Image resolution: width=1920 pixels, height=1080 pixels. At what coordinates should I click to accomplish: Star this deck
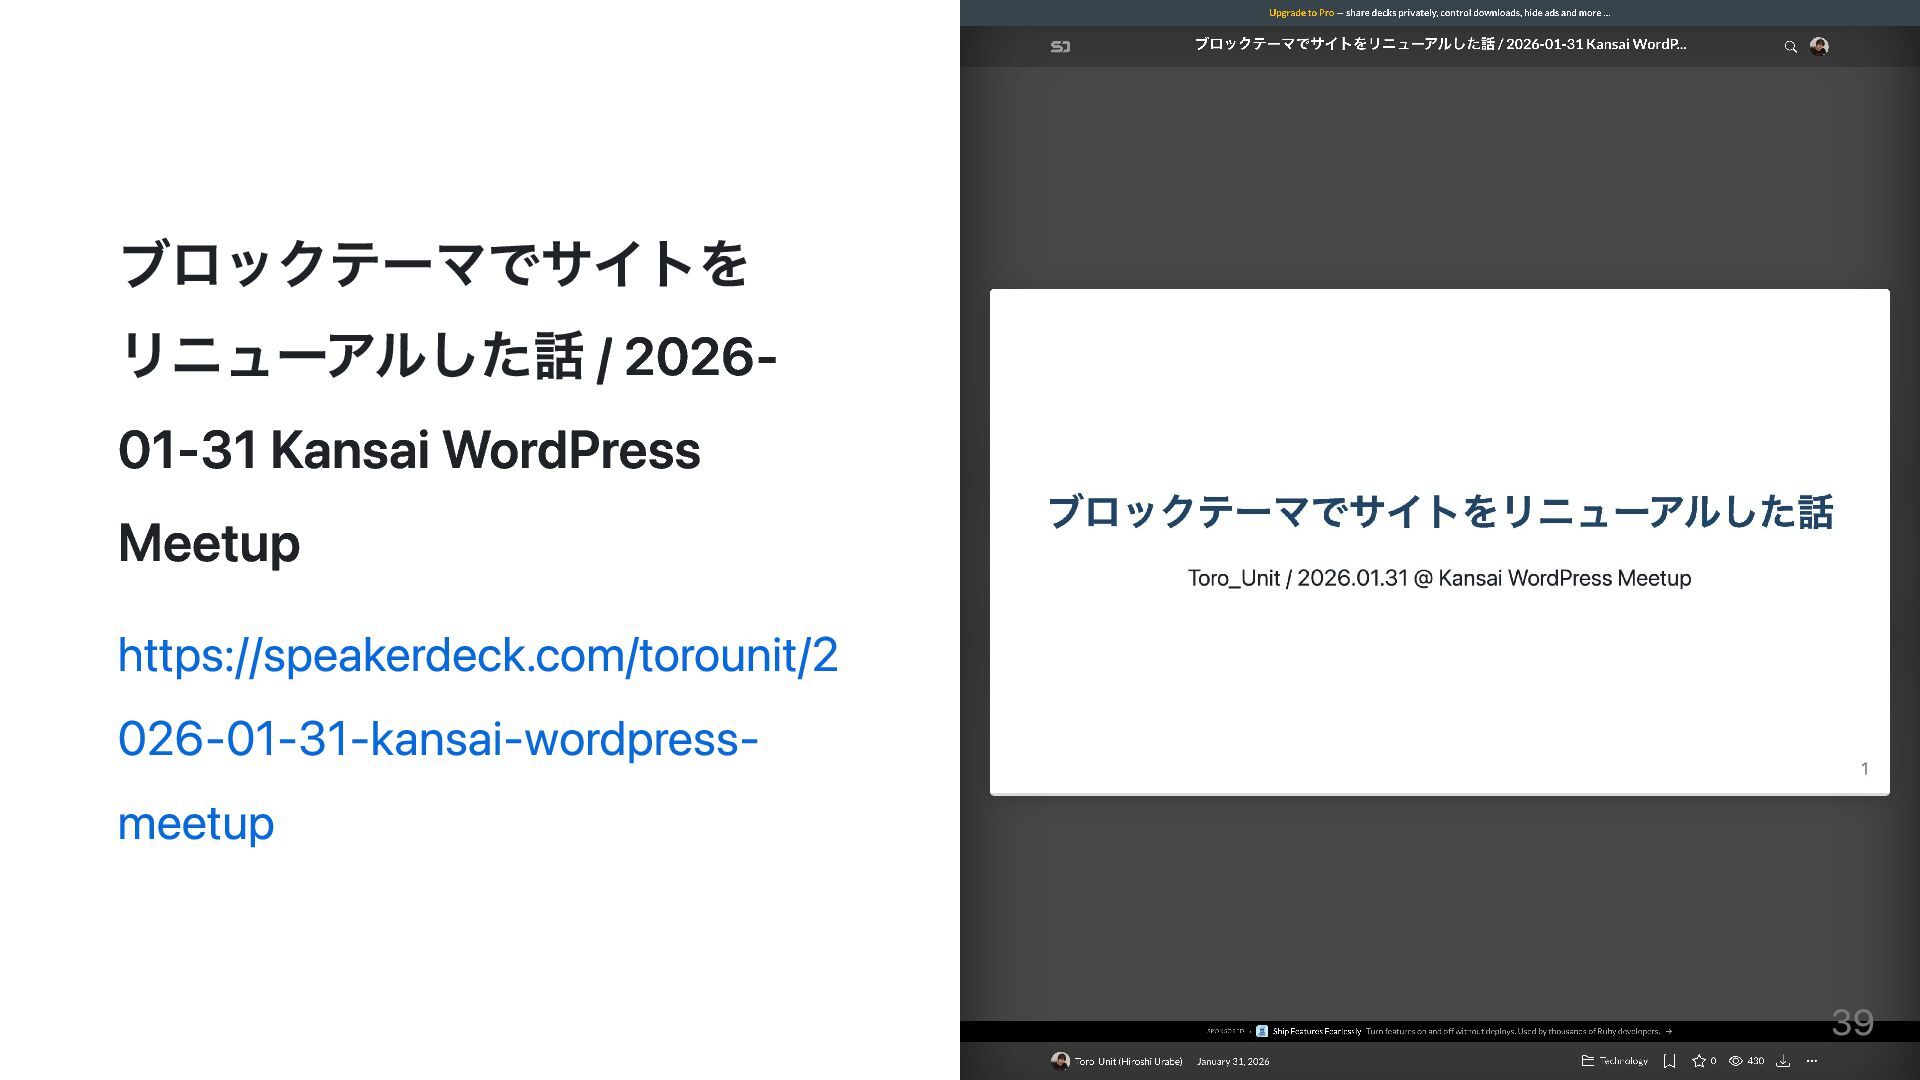click(x=1698, y=1061)
